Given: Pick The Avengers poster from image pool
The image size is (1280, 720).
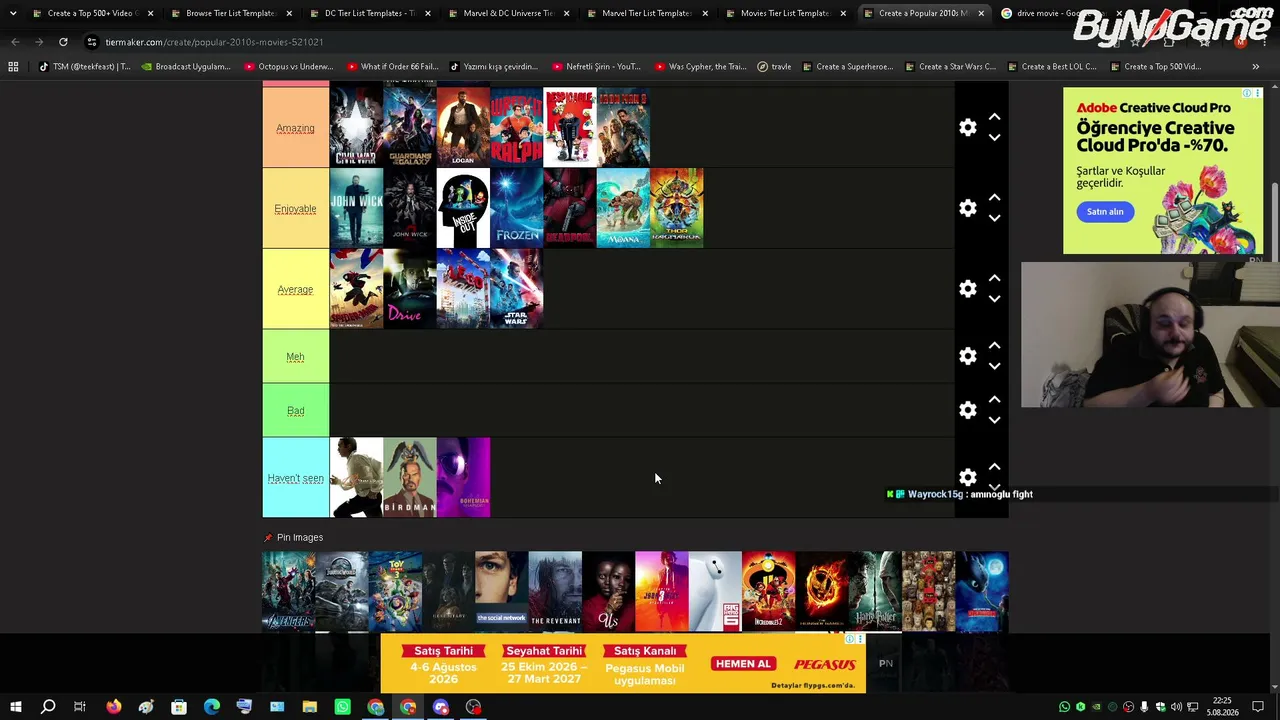Looking at the screenshot, I should click(288, 591).
